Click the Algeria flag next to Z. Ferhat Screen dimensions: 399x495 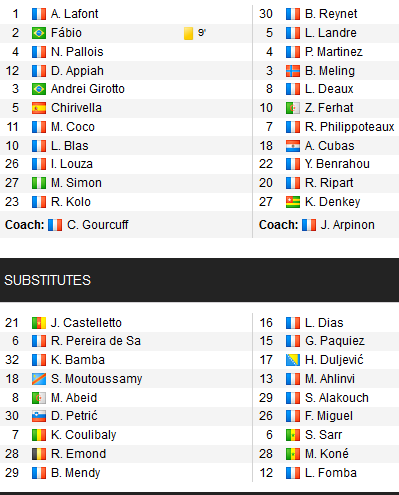(x=293, y=108)
